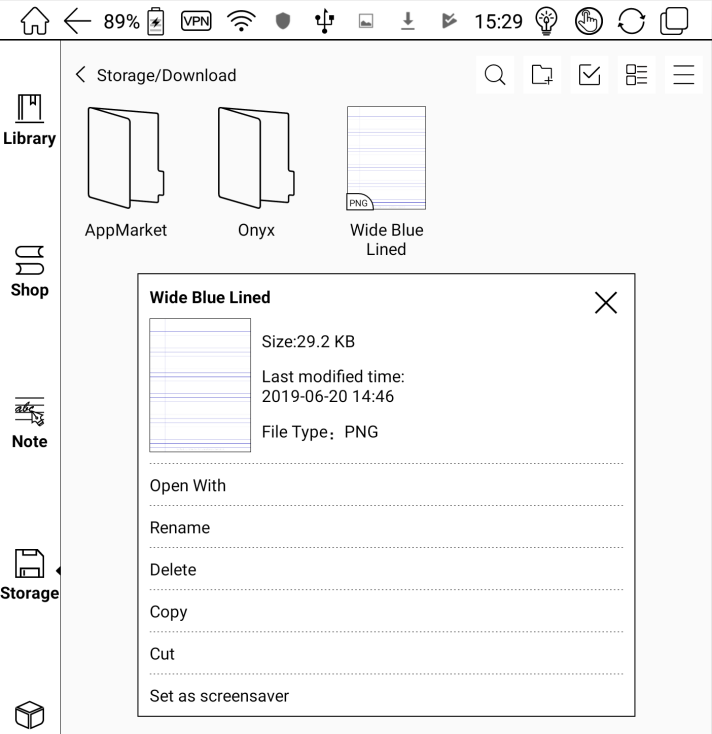Enable multi-select checkbox mode
This screenshot has height=734, width=712.
point(589,75)
